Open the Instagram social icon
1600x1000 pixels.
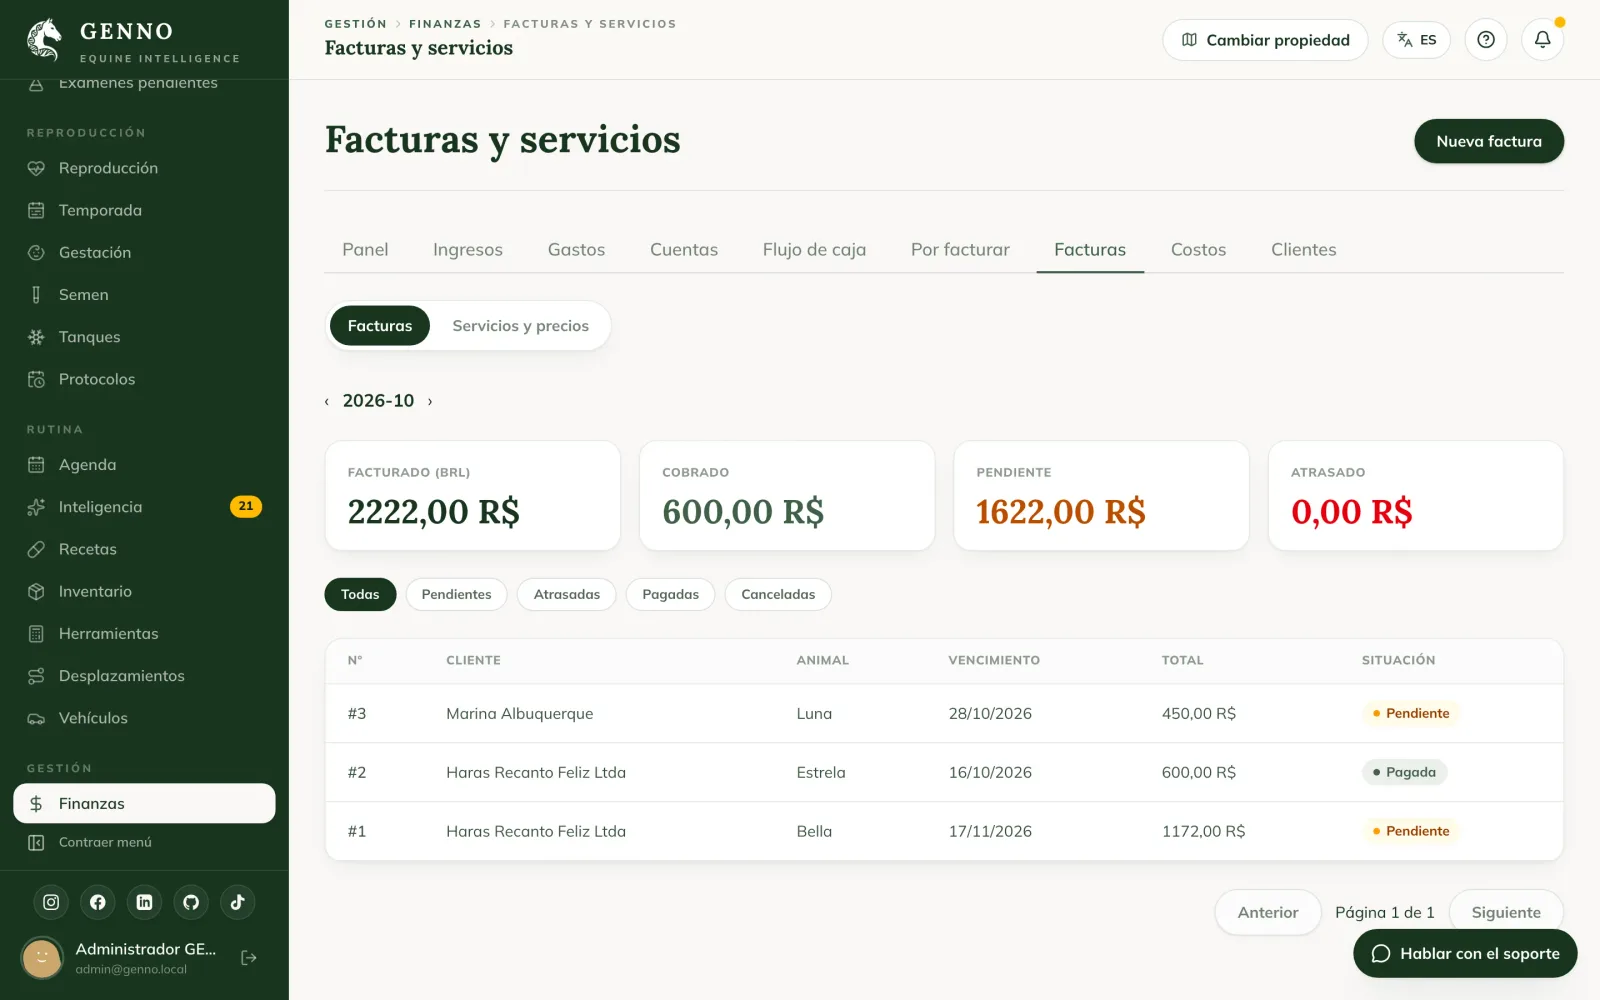[51, 902]
